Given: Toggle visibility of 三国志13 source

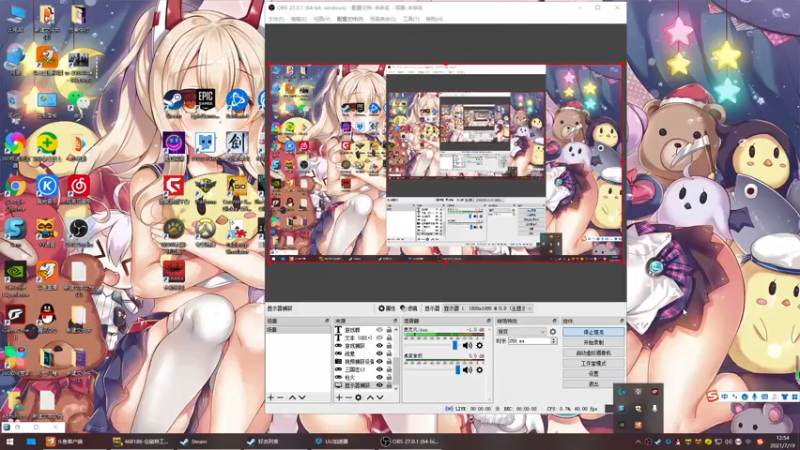Looking at the screenshot, I should (x=379, y=369).
